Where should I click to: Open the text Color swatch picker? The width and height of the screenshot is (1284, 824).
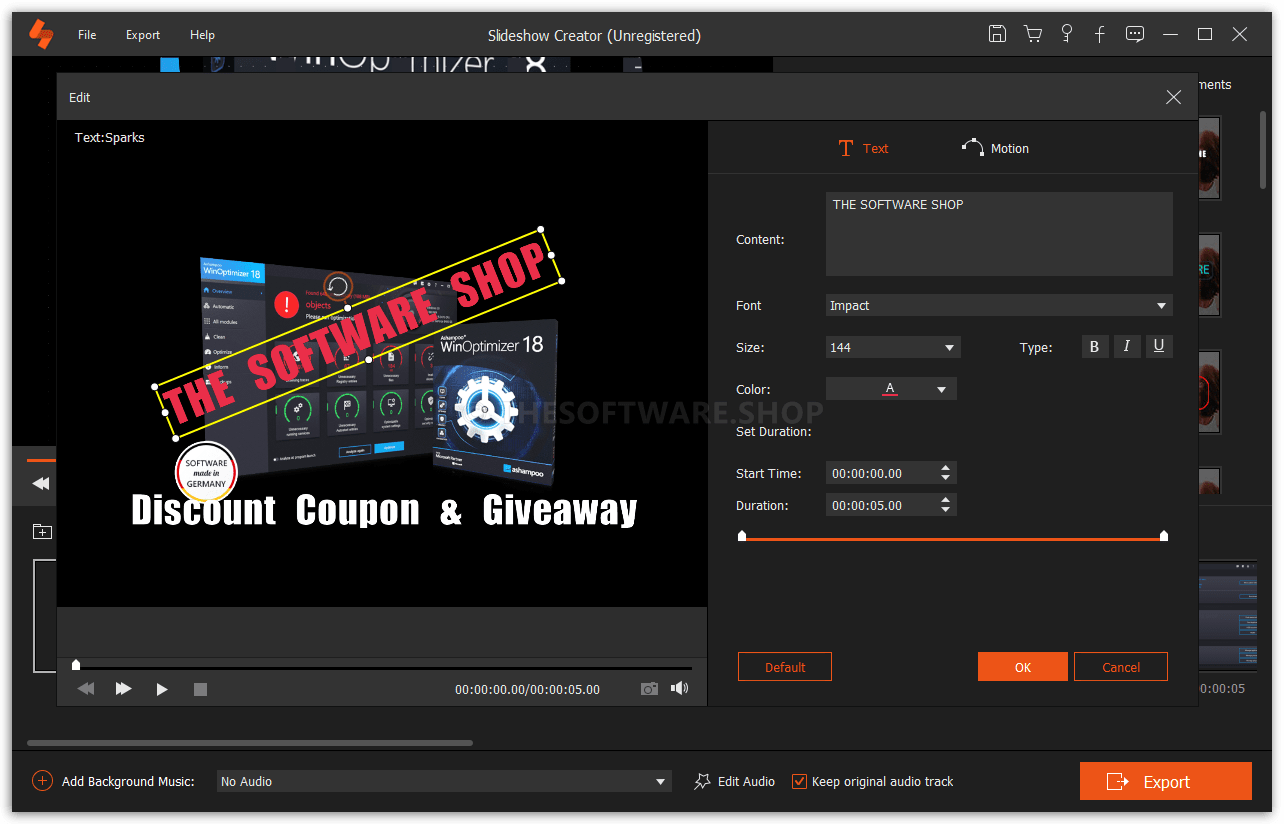click(890, 388)
